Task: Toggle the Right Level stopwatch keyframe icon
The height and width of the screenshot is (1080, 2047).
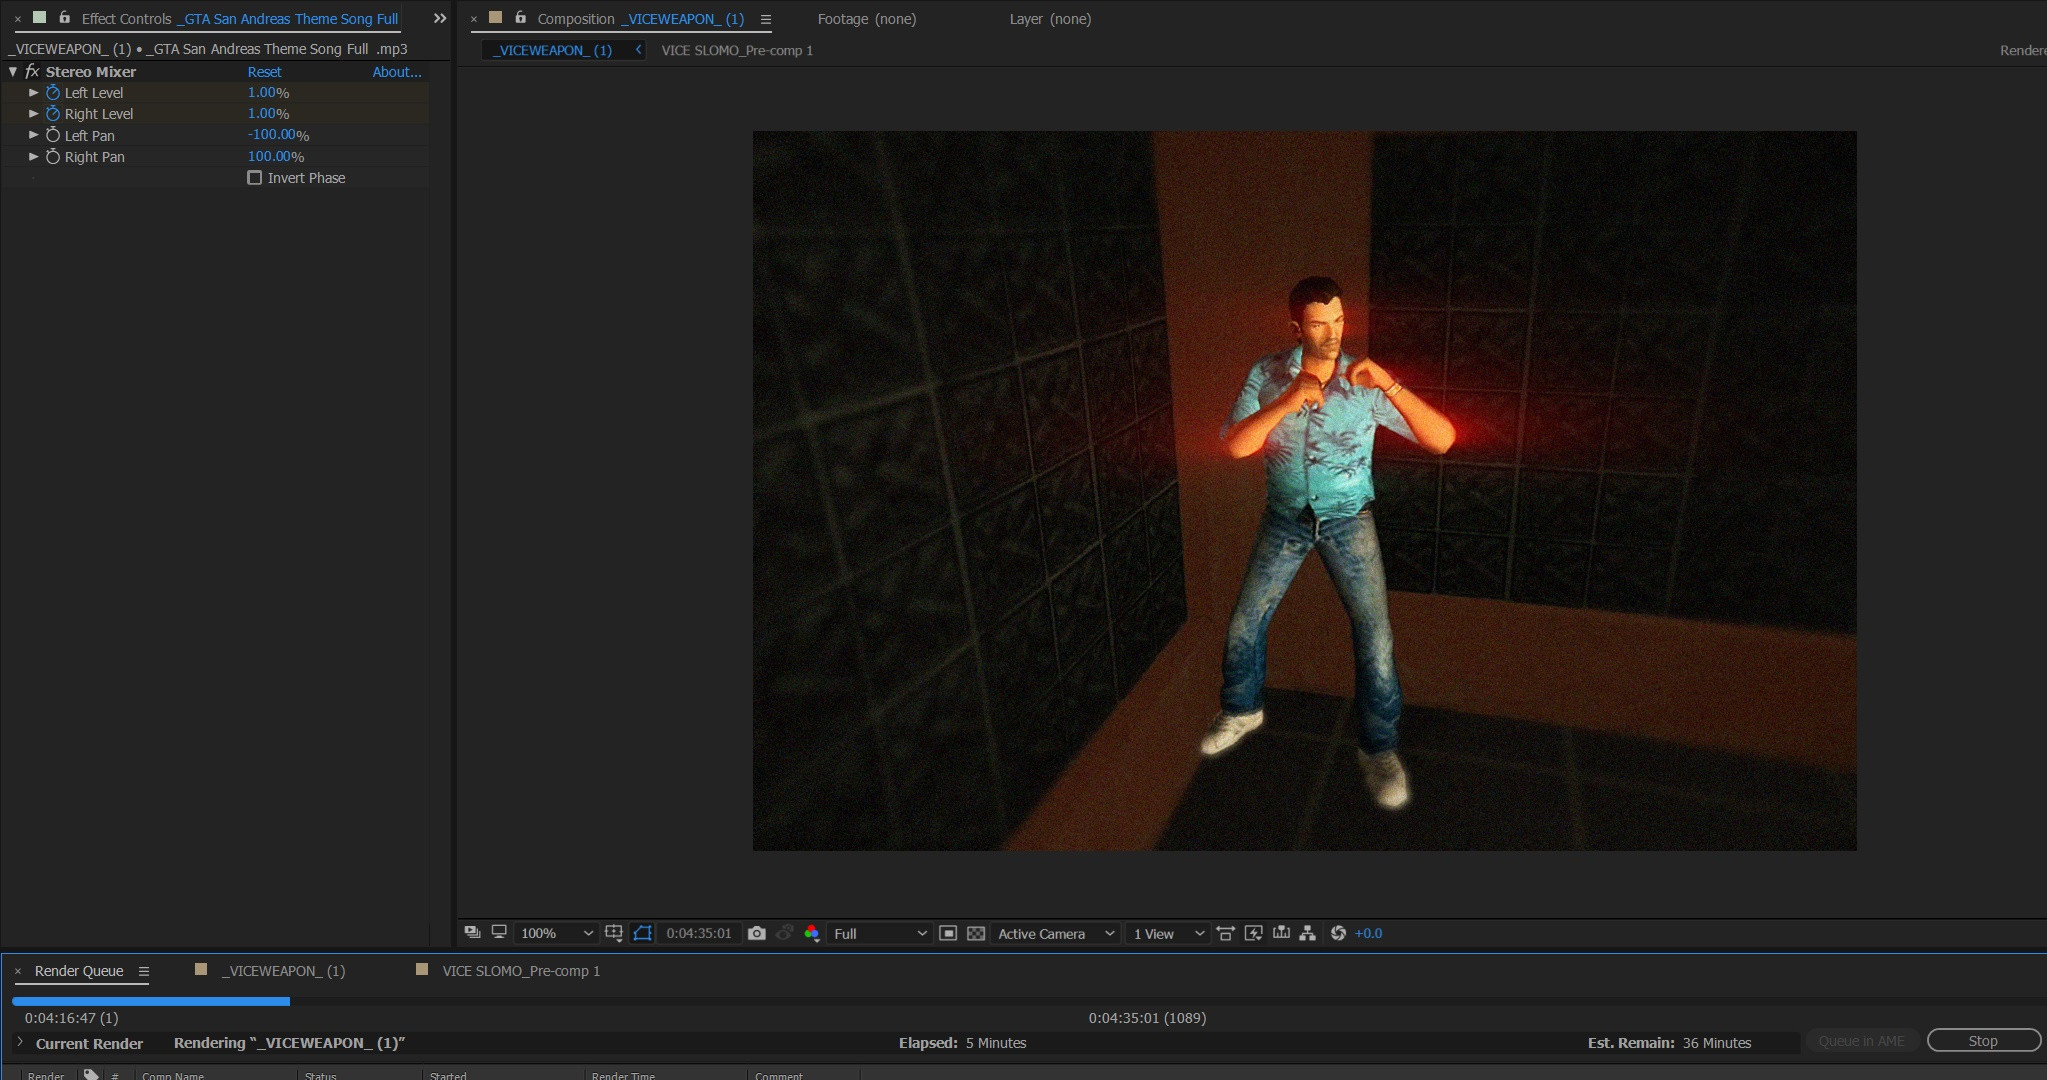Action: 53,114
